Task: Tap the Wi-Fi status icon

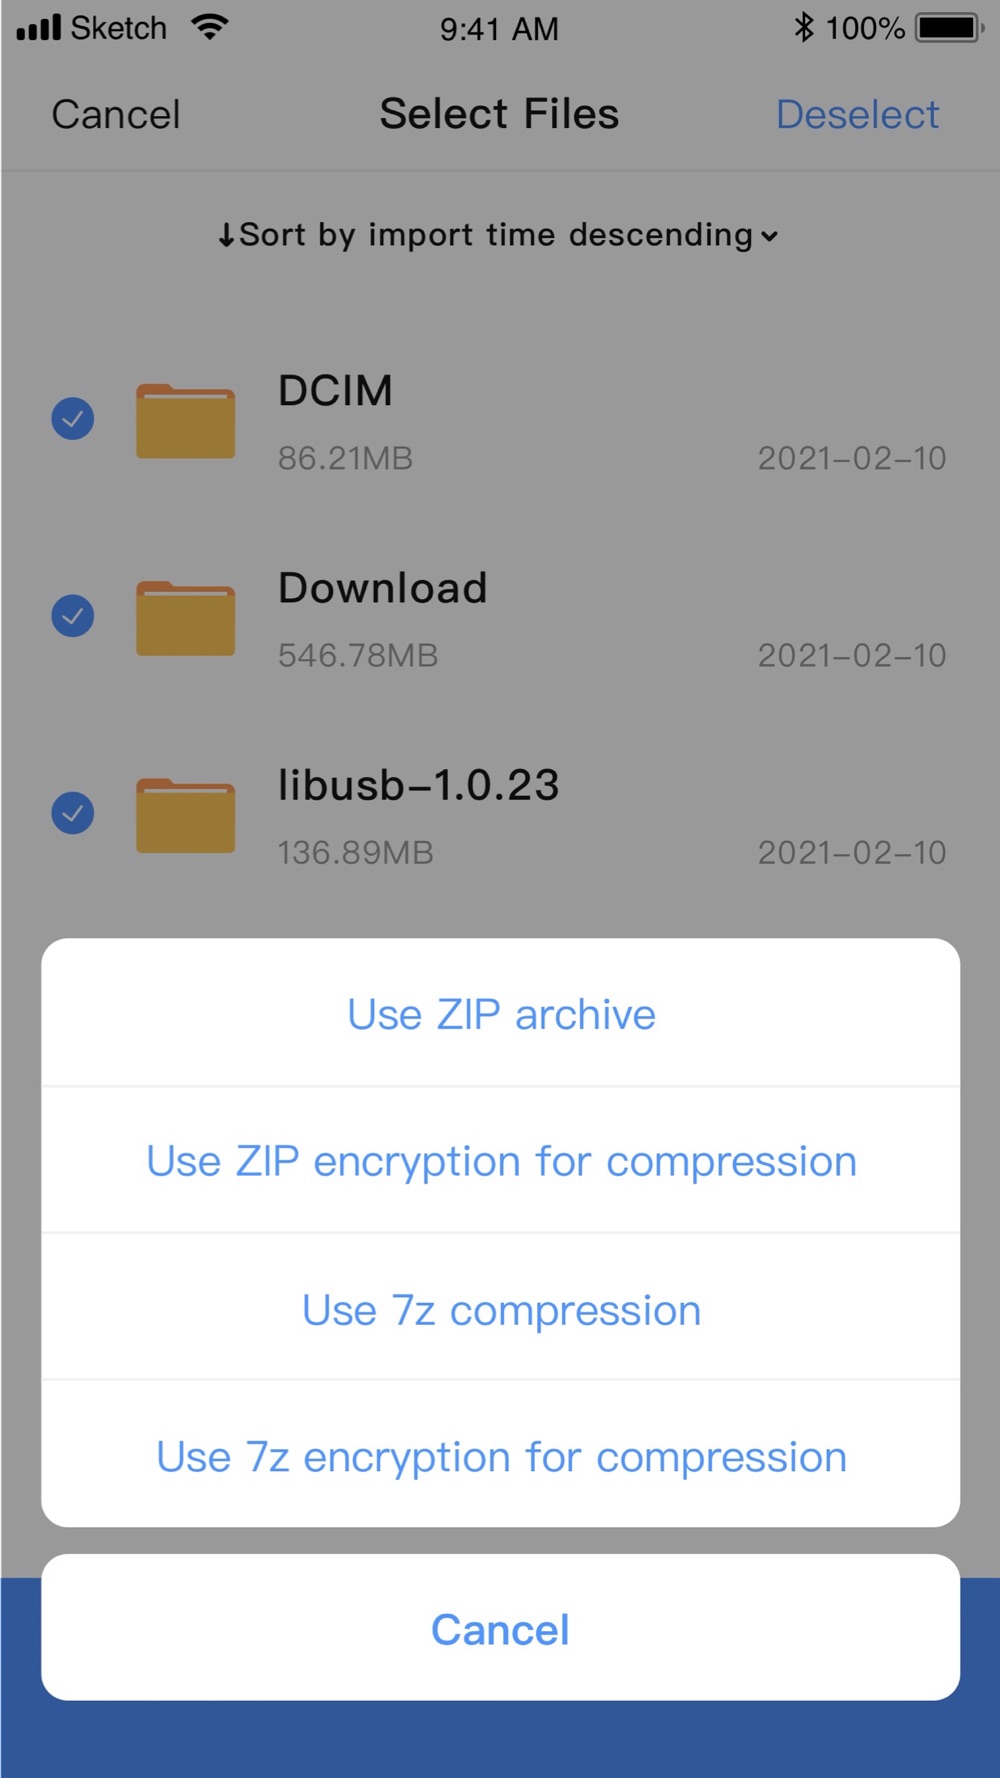Action: click(x=210, y=27)
